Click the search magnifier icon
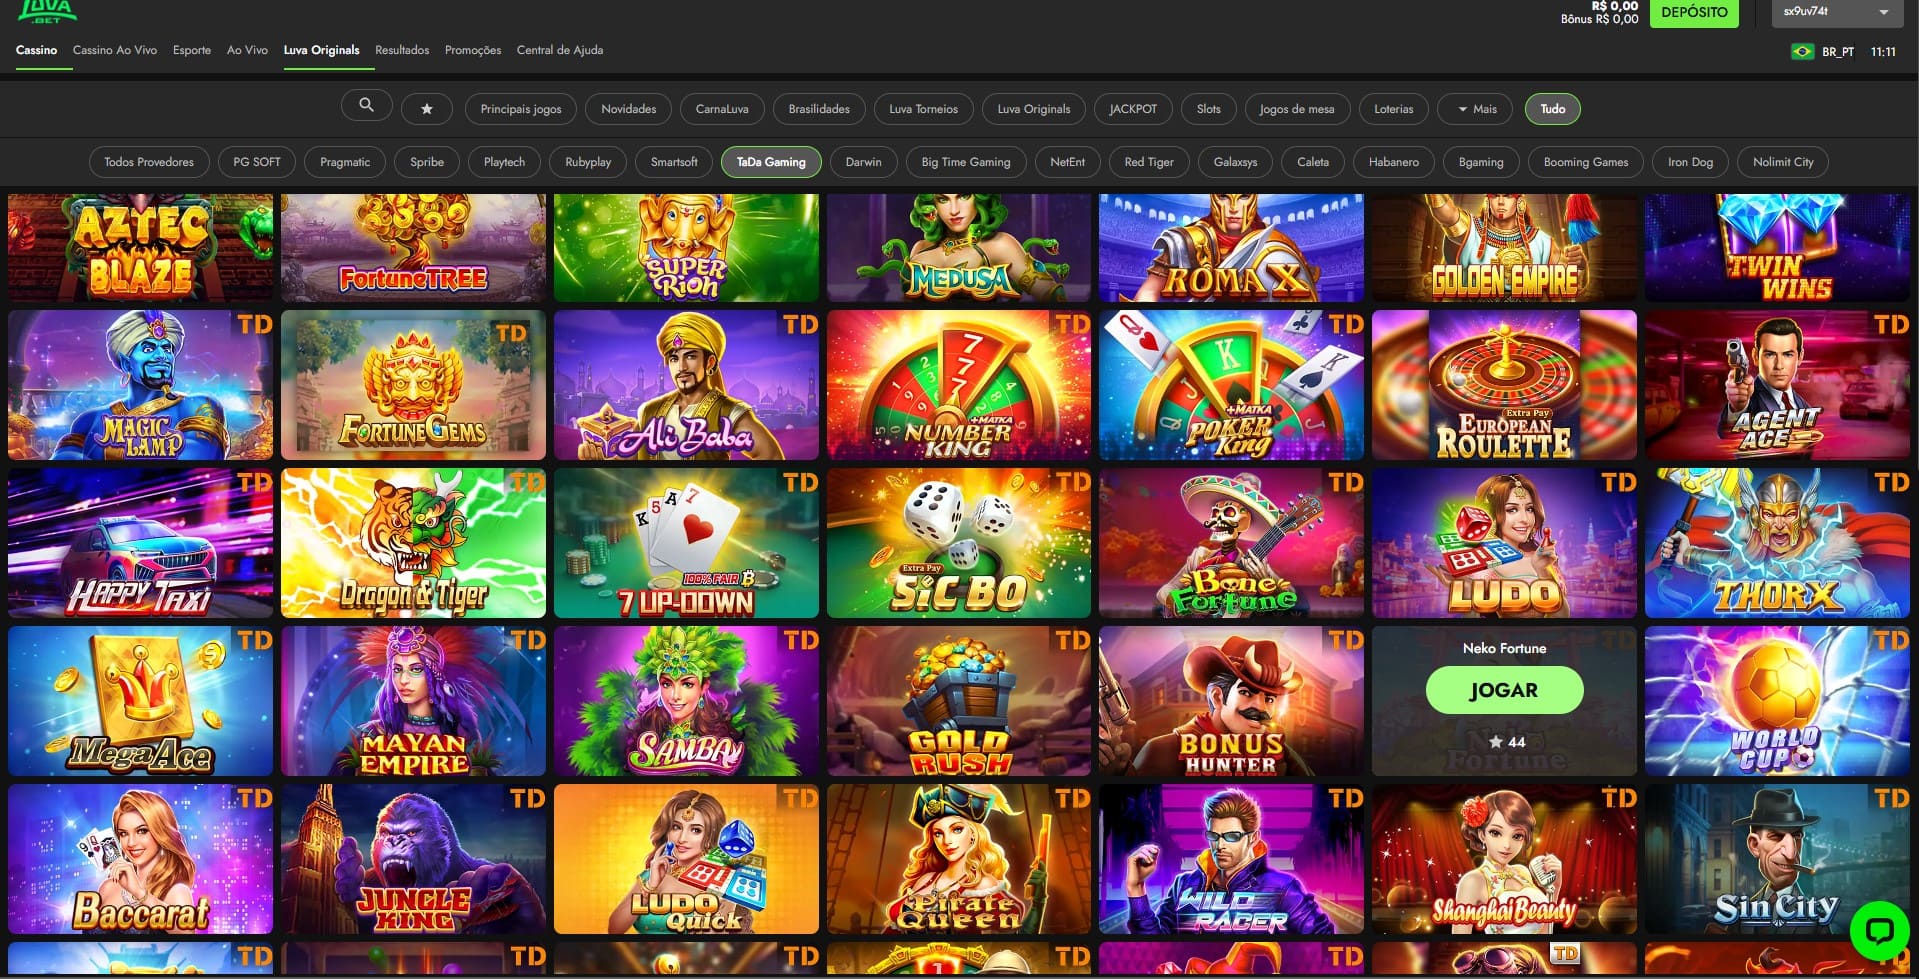The image size is (1919, 979). [366, 106]
